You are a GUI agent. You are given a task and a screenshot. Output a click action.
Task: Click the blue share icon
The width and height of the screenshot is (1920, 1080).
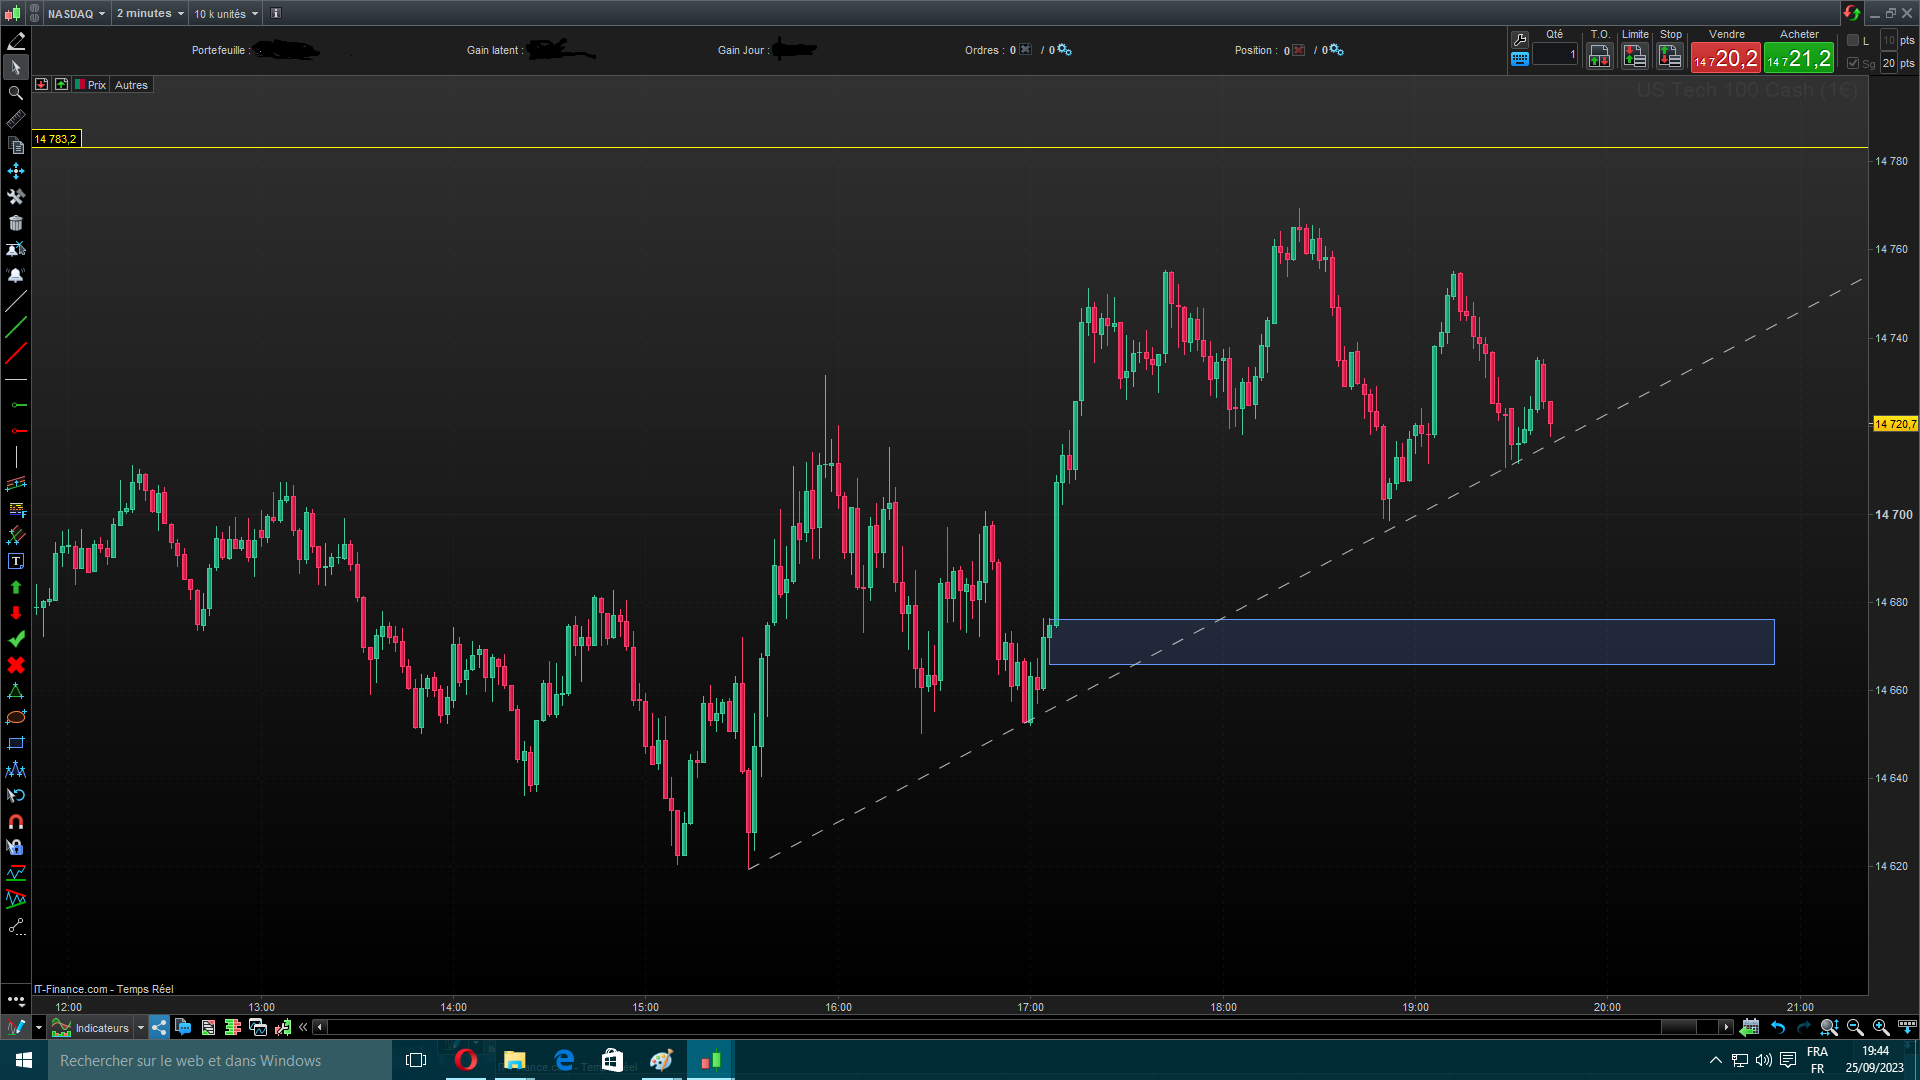pyautogui.click(x=160, y=1027)
